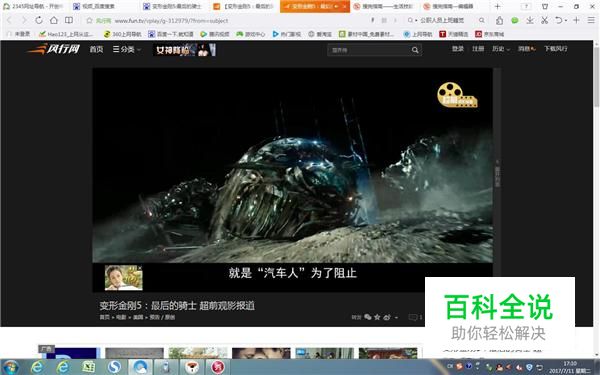
Task: Switch to the 2345 navigation tab
Action: coord(34,7)
